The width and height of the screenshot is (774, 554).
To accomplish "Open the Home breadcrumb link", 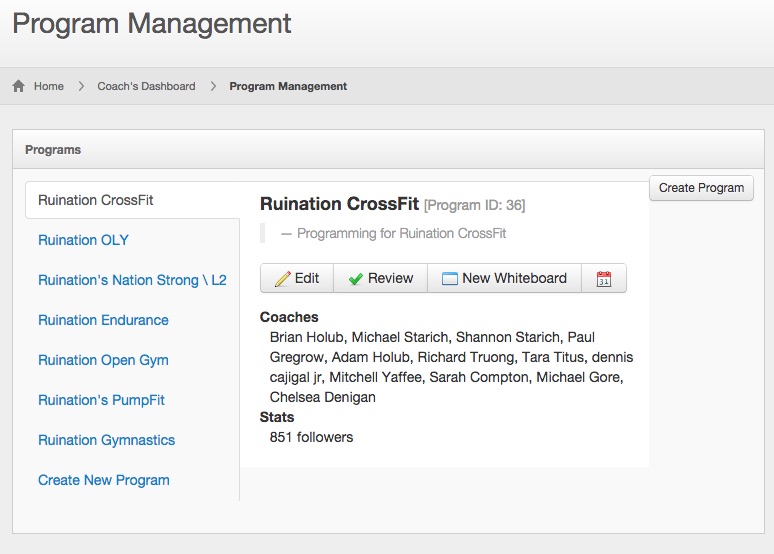I will pyautogui.click(x=49, y=86).
